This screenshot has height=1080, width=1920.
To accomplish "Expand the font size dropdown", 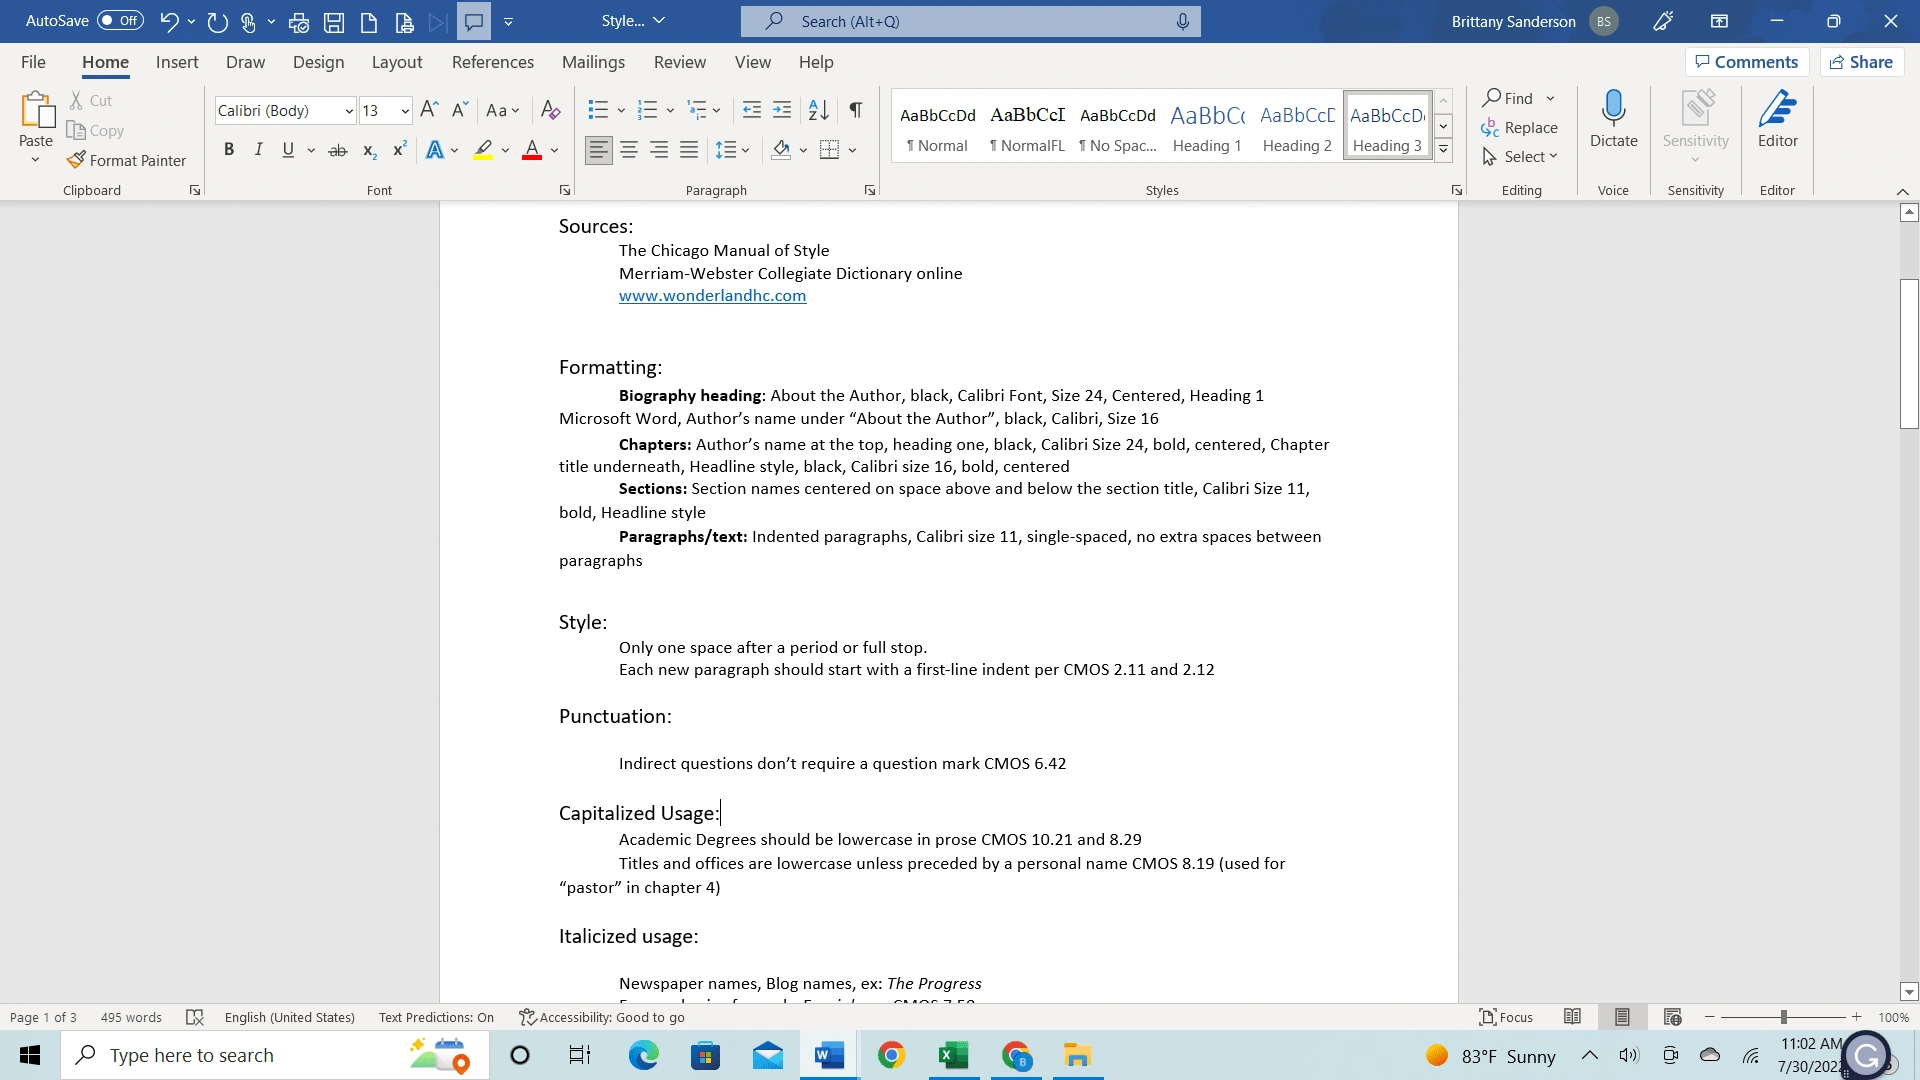I will 405,111.
